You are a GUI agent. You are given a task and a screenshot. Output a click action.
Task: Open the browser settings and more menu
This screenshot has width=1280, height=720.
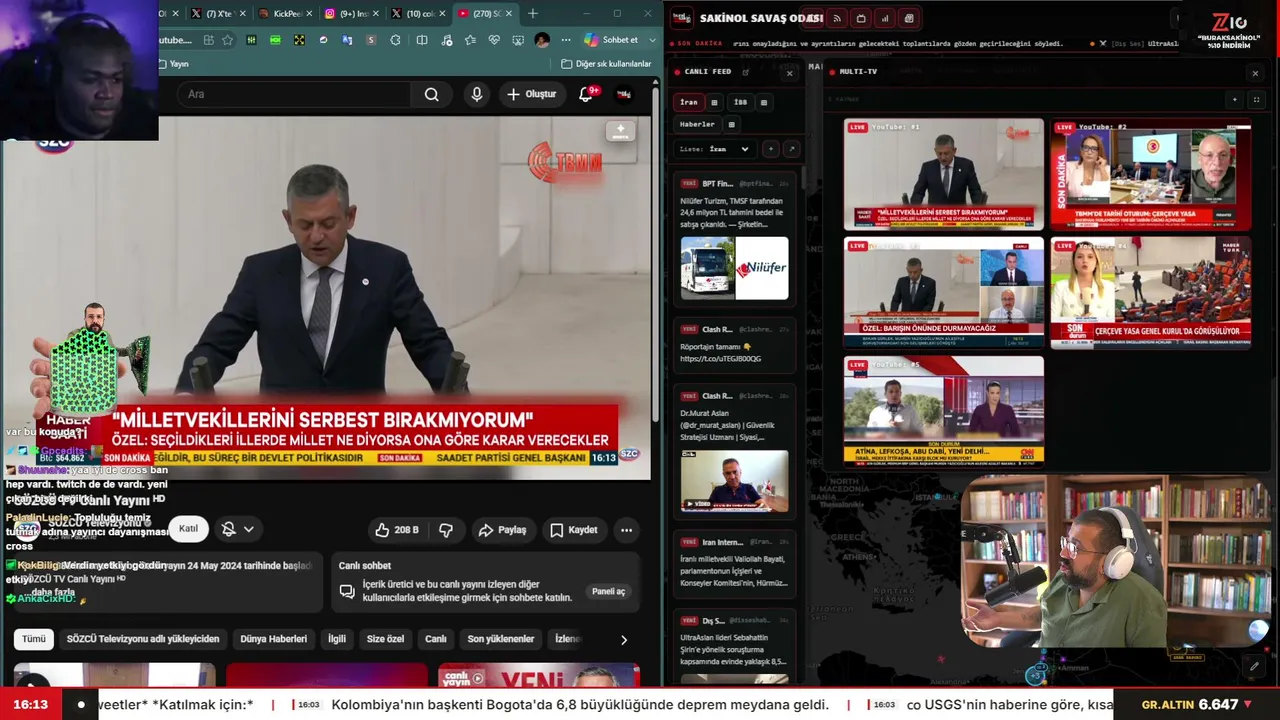tap(565, 40)
